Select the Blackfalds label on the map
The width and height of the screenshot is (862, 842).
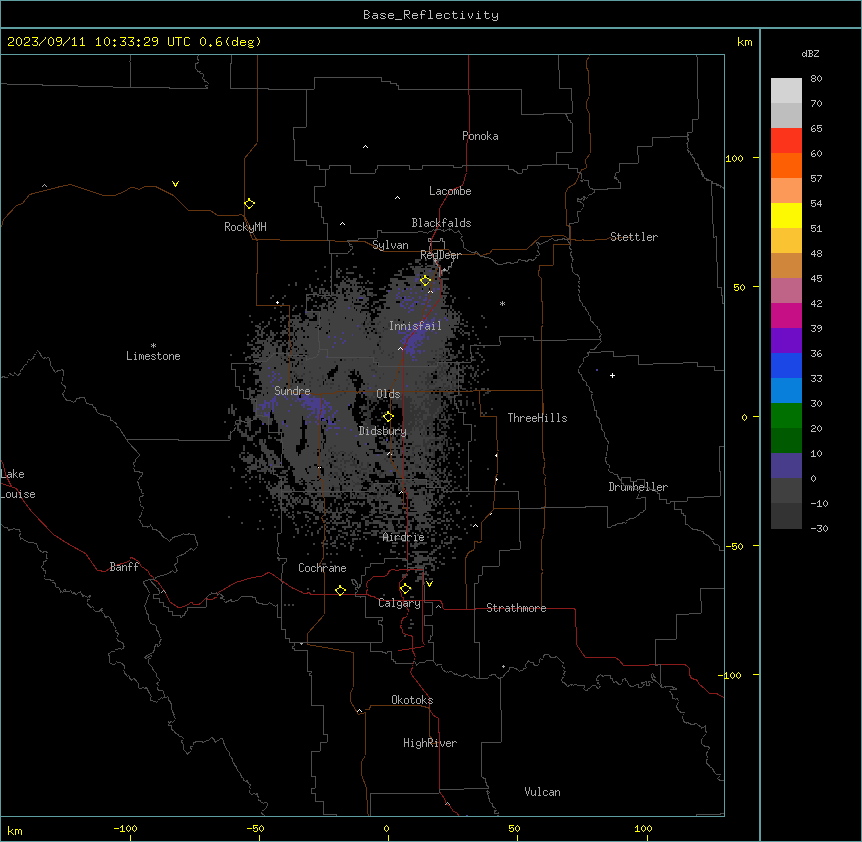[441, 223]
